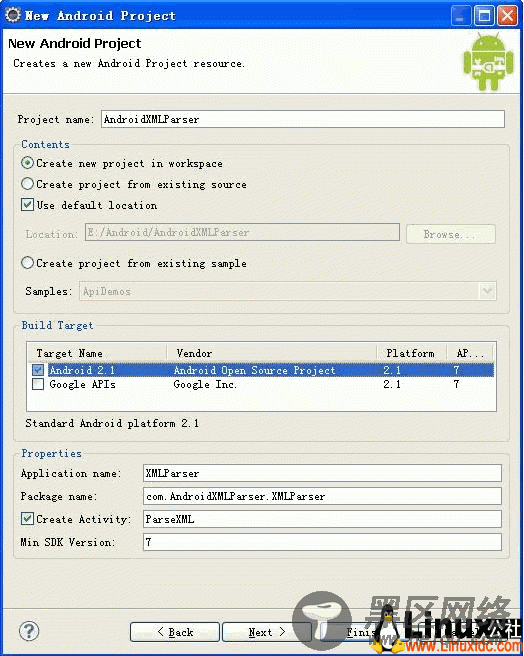
Task: Click the Package name field
Action: click(322, 496)
